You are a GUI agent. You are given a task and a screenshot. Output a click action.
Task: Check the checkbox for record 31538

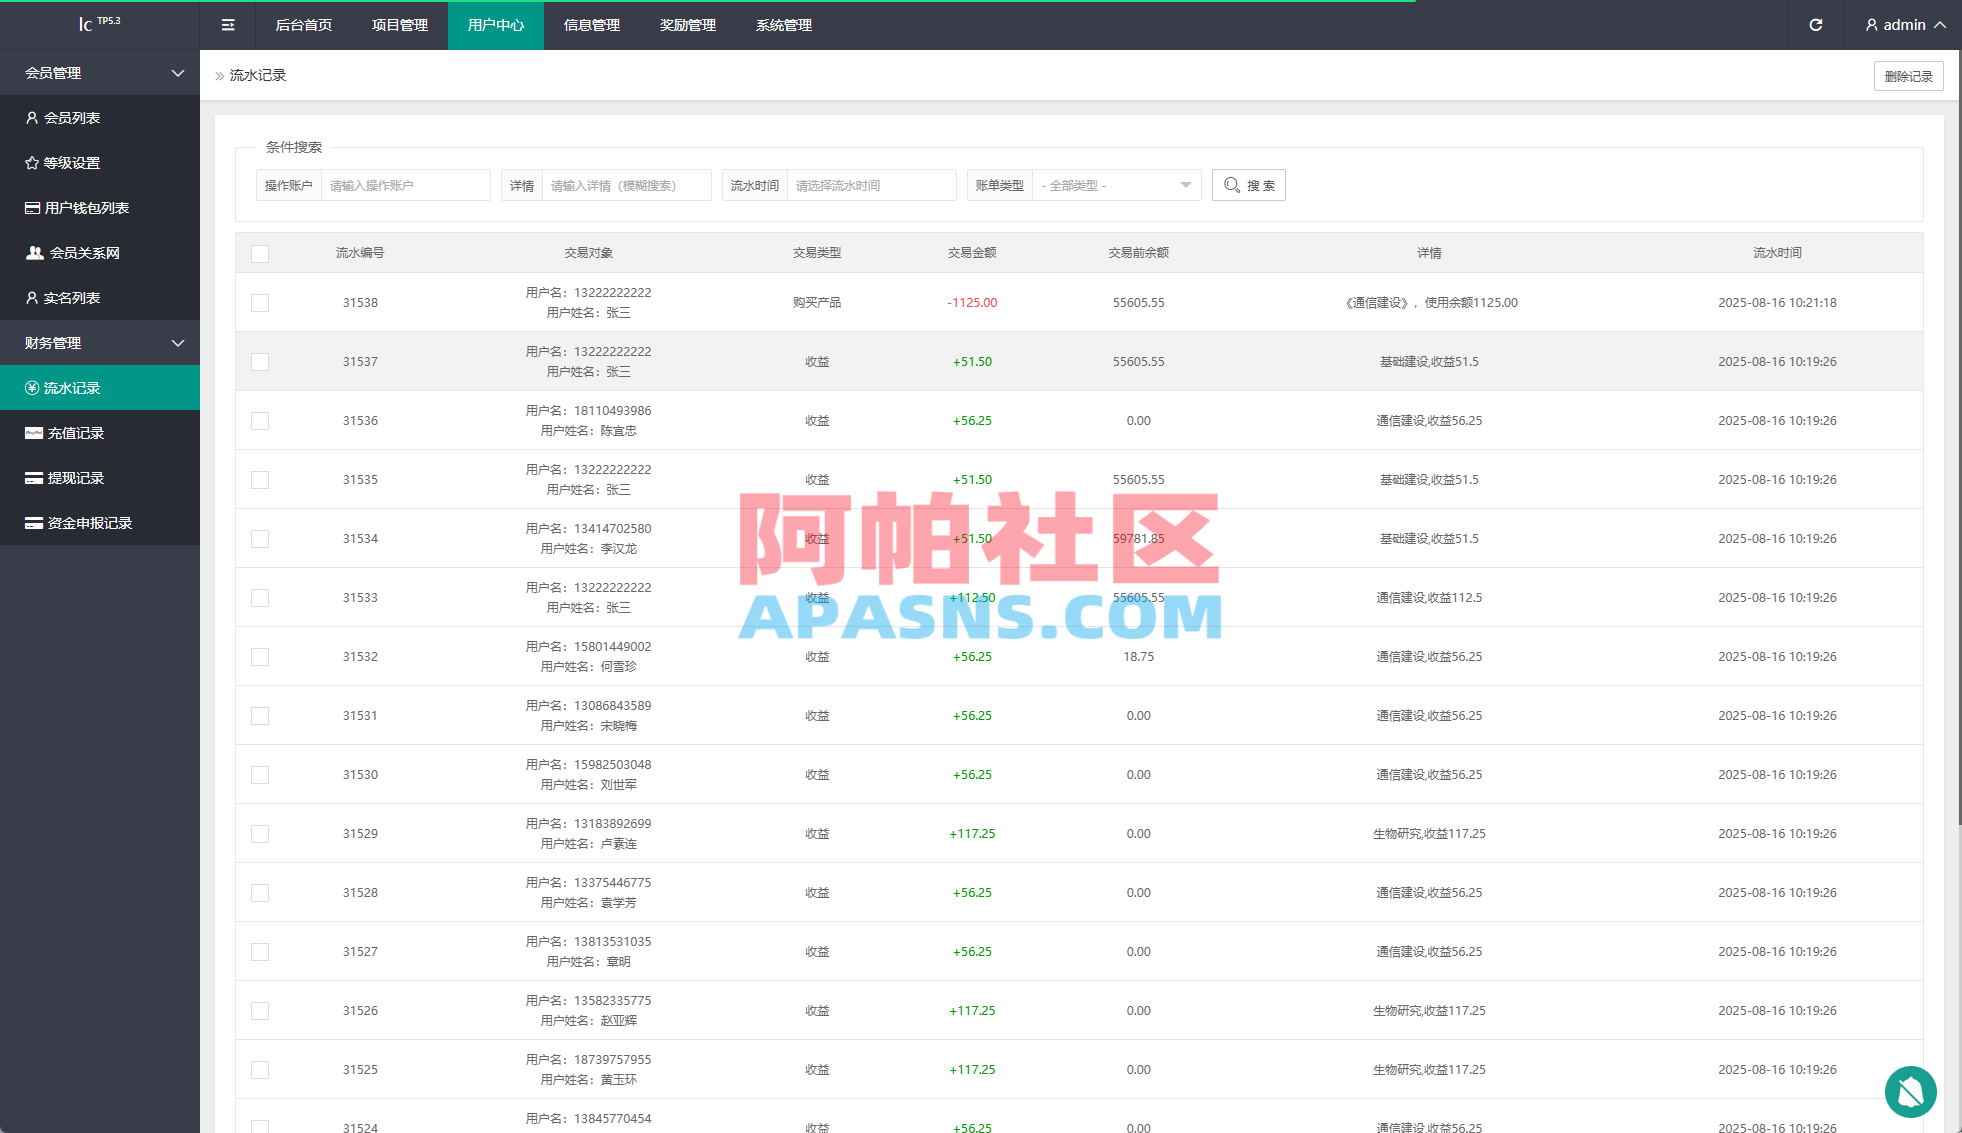pos(260,302)
